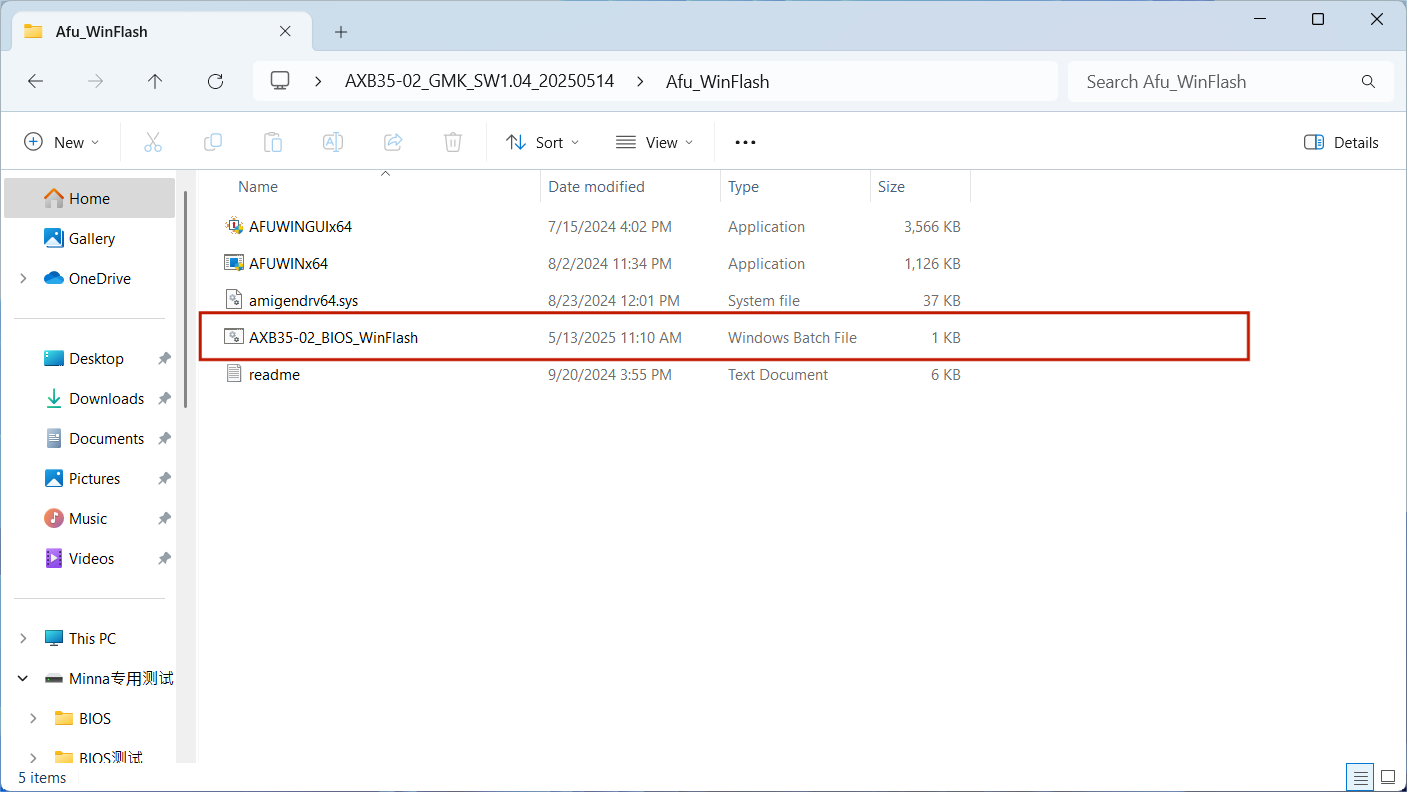Click the This PC monitor icon in address bar

280,81
